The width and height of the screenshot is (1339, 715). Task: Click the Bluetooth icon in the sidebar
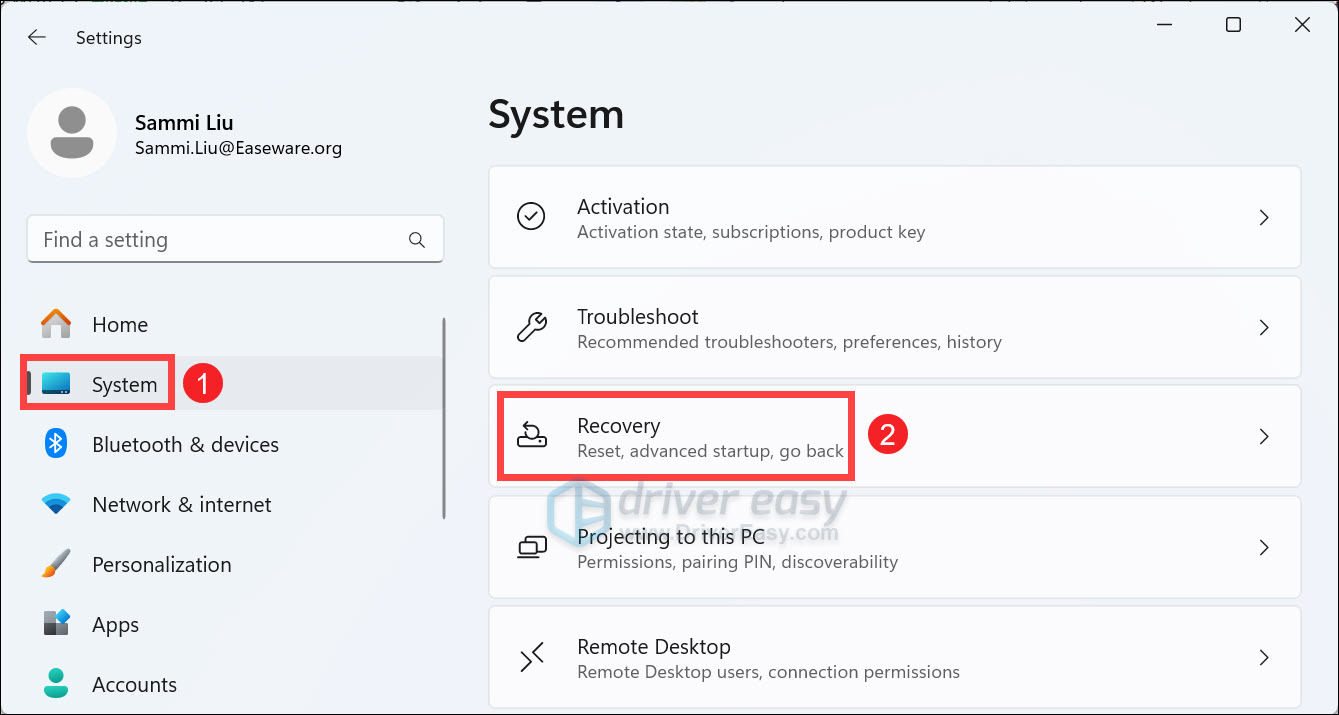click(55, 444)
